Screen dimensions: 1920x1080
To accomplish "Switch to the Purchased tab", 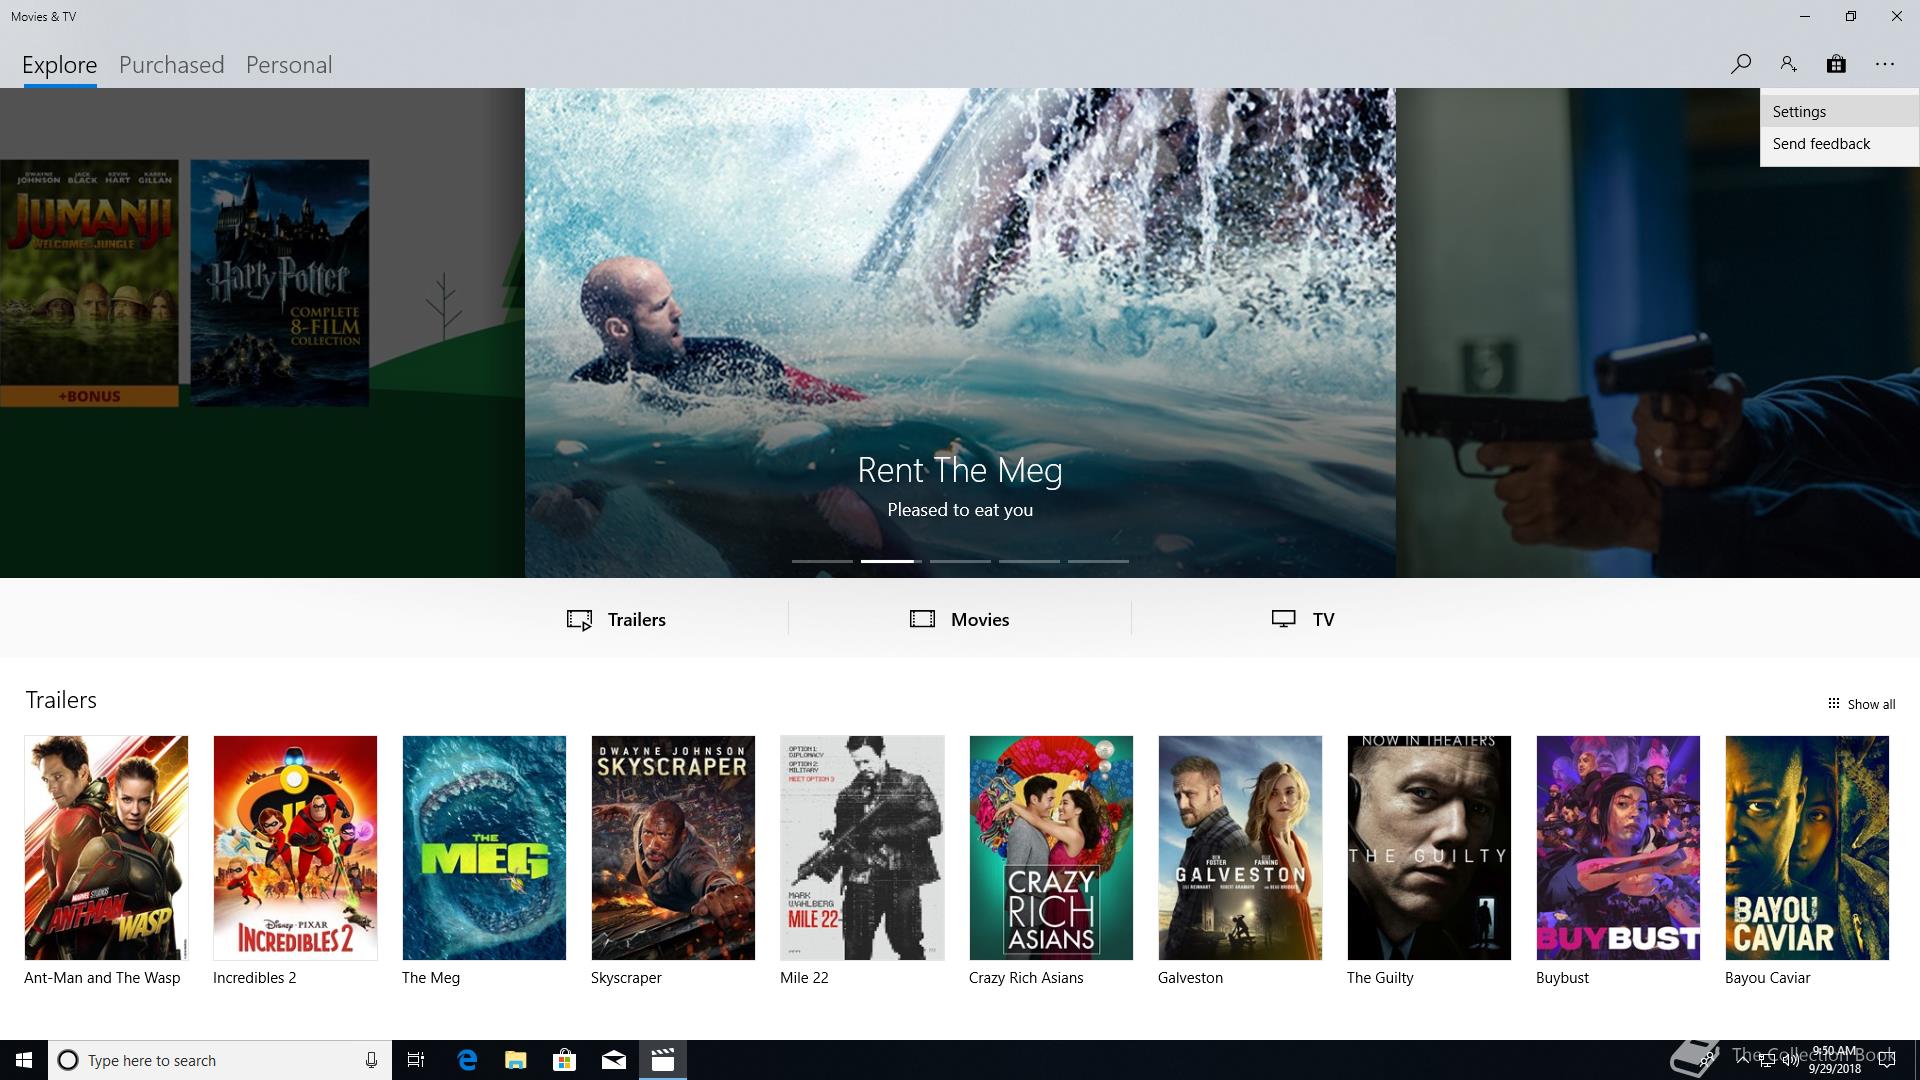I will [172, 65].
